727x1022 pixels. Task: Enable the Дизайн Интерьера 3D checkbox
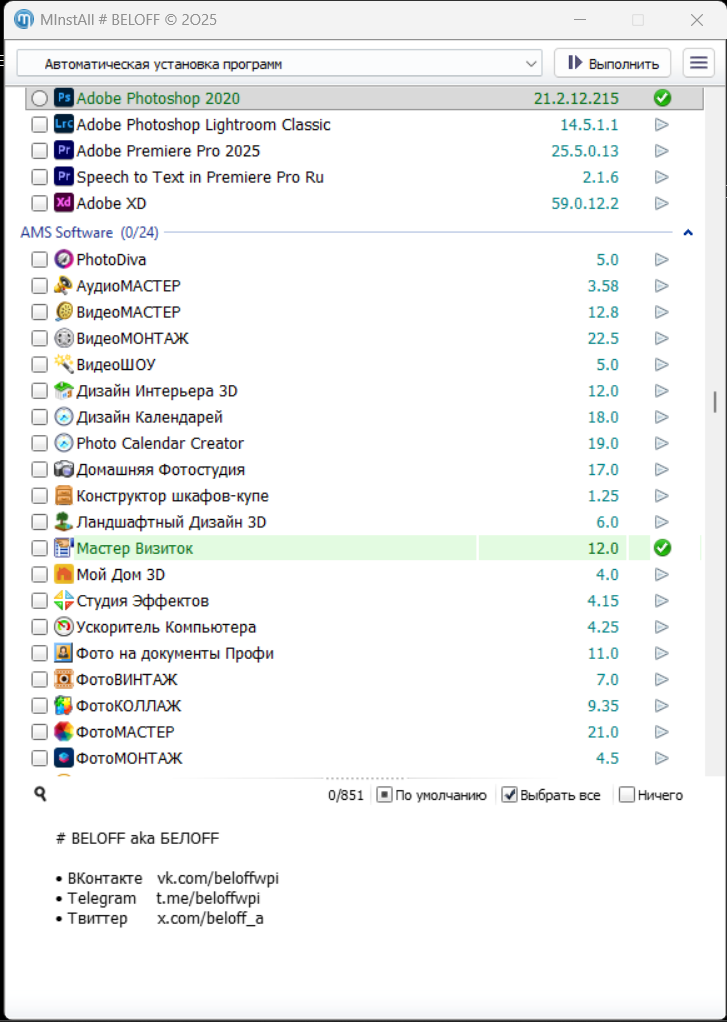pyautogui.click(x=39, y=391)
